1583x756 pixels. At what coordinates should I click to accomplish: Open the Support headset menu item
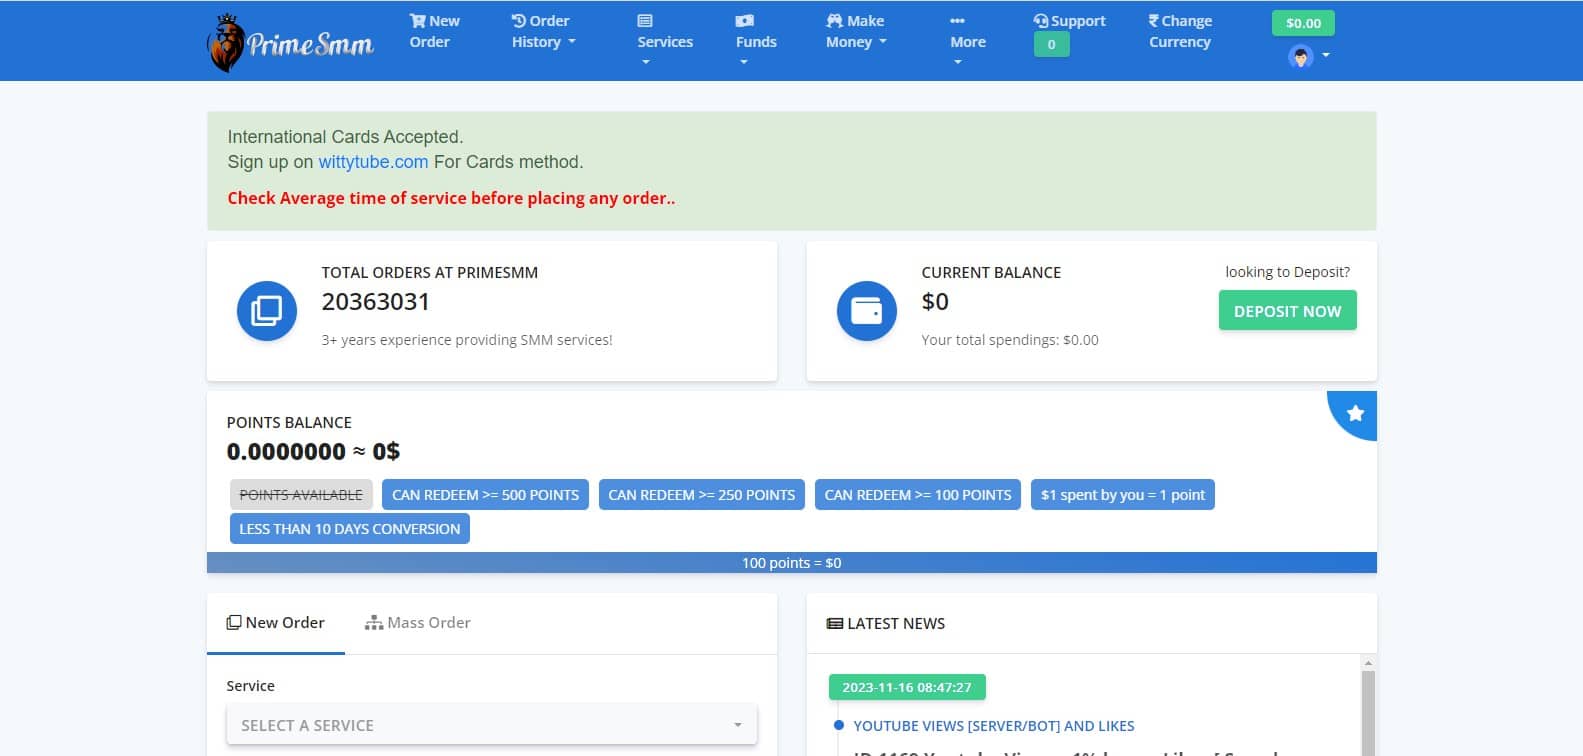(1069, 21)
